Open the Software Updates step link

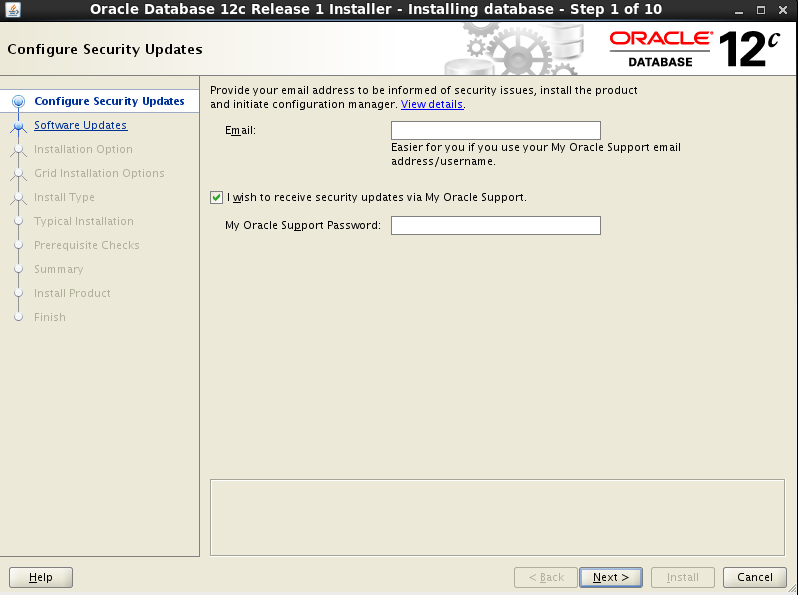pos(80,125)
